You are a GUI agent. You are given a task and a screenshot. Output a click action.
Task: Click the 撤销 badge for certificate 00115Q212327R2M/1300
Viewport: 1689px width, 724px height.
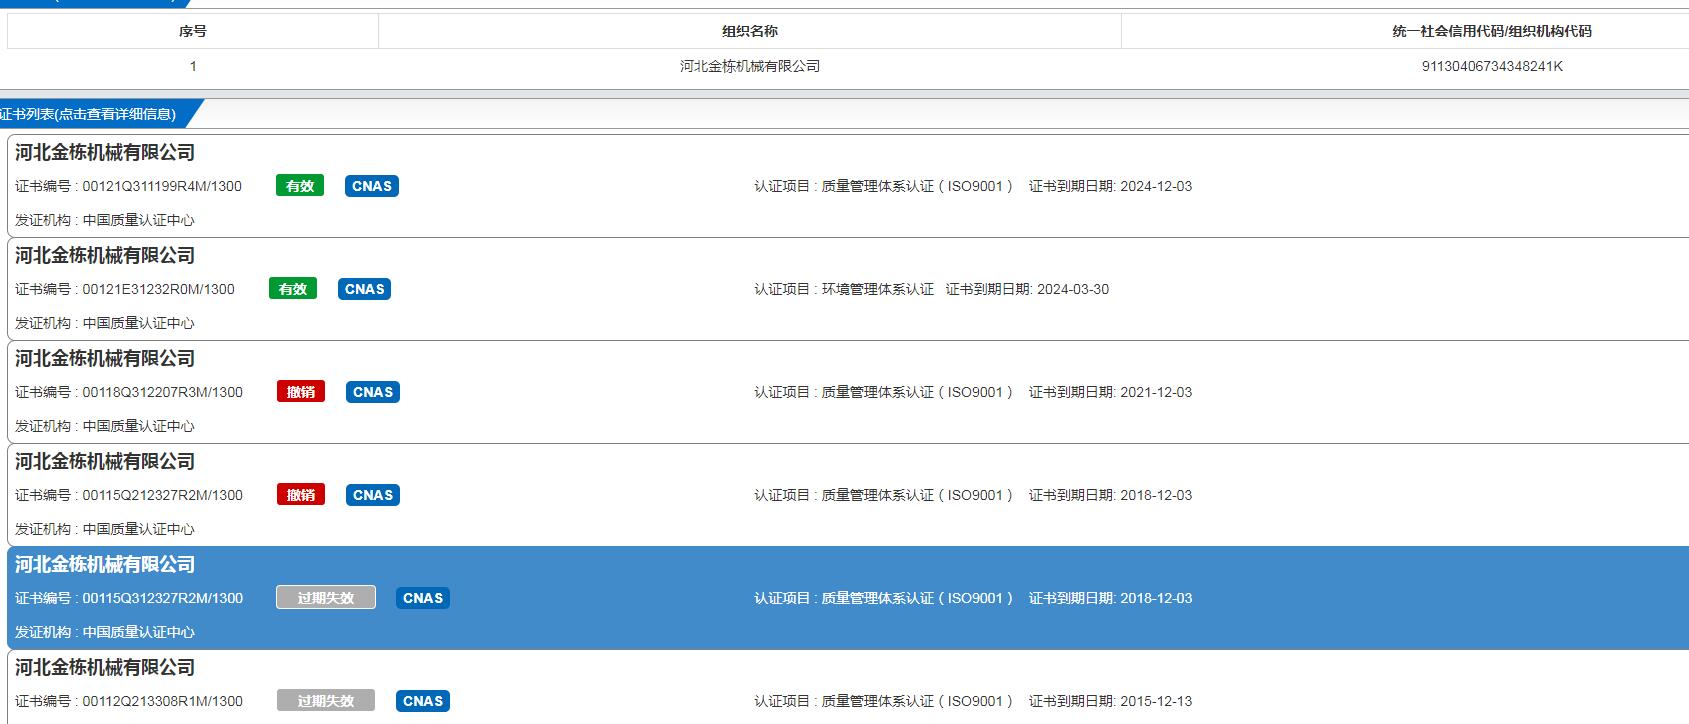301,495
